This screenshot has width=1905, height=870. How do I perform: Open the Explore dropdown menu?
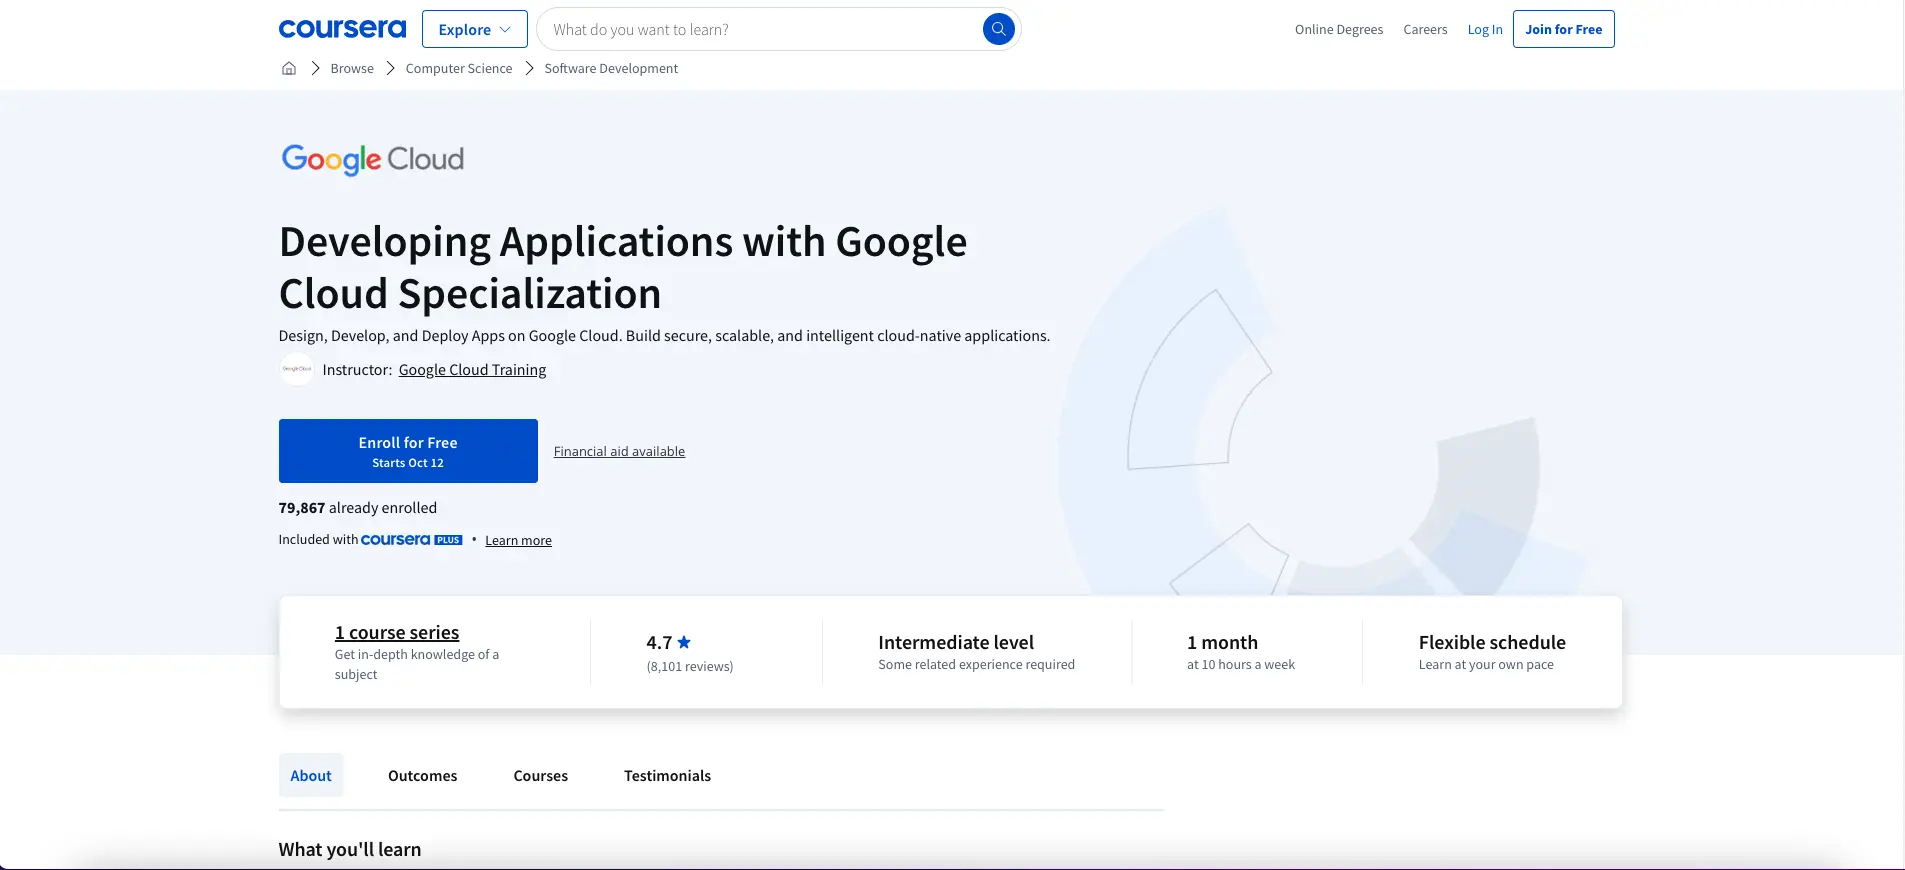475,29
